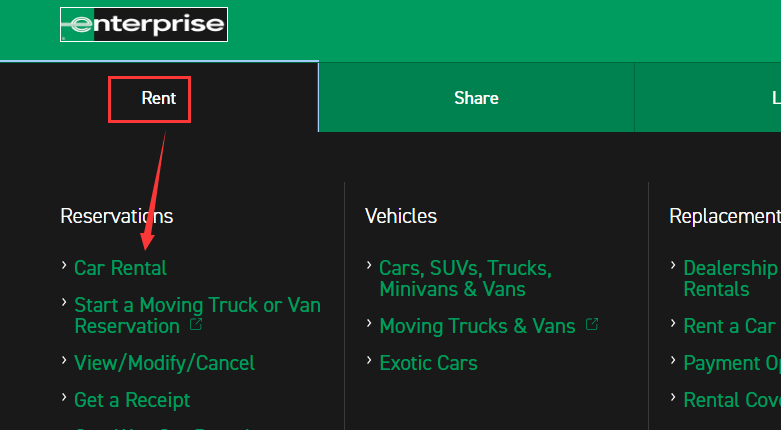781x430 pixels.
Task: Open the Car Rental link
Action: coord(121,268)
